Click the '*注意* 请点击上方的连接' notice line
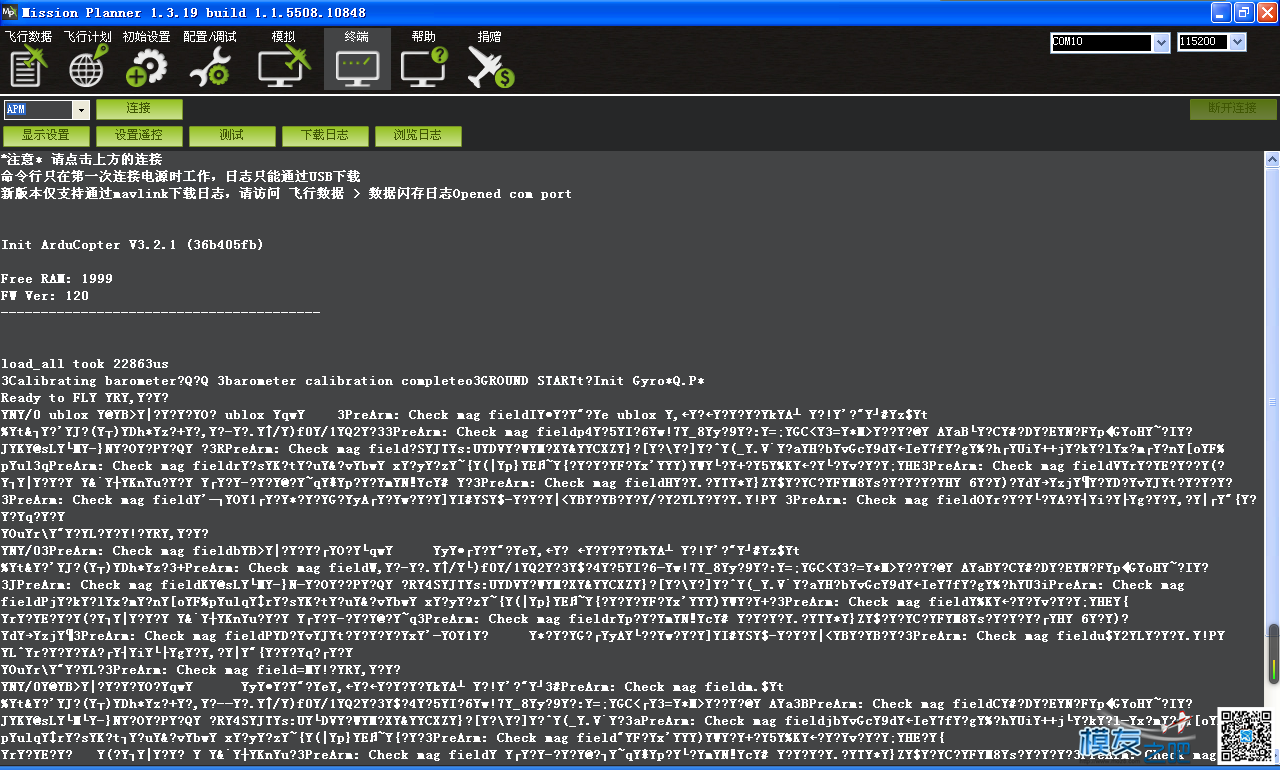This screenshot has height=770, width=1280. pos(81,159)
